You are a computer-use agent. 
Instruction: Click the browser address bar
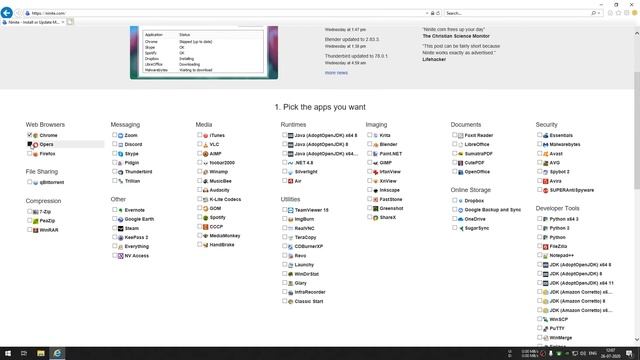tap(224, 13)
